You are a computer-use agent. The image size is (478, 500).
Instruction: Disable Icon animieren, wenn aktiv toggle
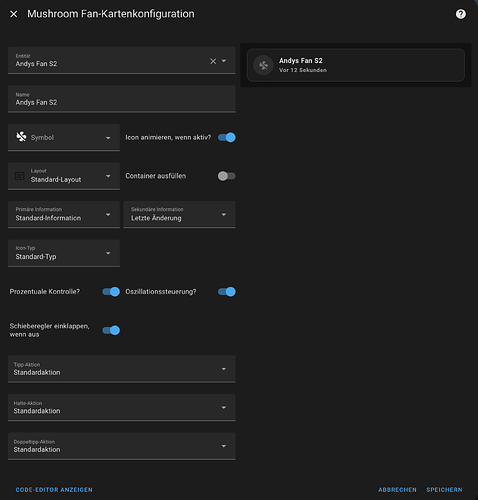[227, 137]
